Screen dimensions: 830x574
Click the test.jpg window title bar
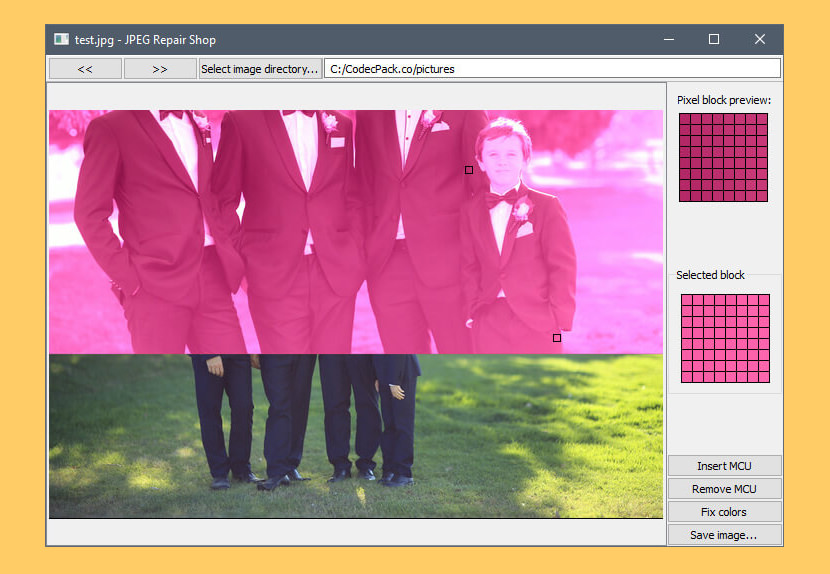point(400,40)
